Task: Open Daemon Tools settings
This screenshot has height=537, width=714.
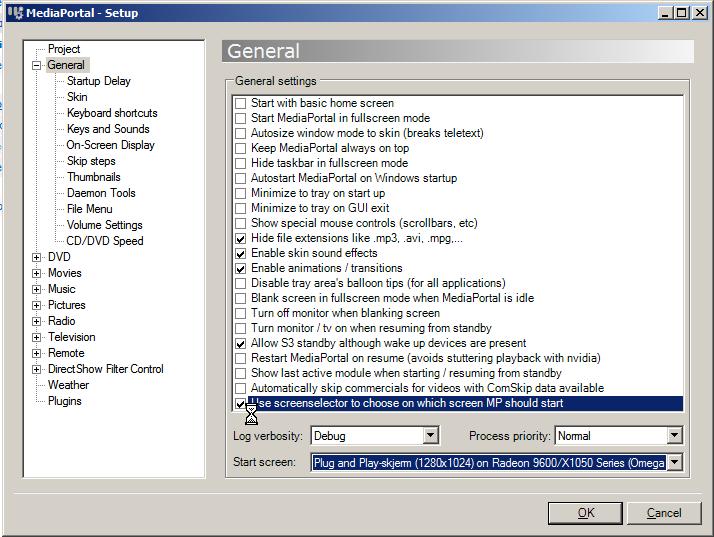Action: pos(101,193)
